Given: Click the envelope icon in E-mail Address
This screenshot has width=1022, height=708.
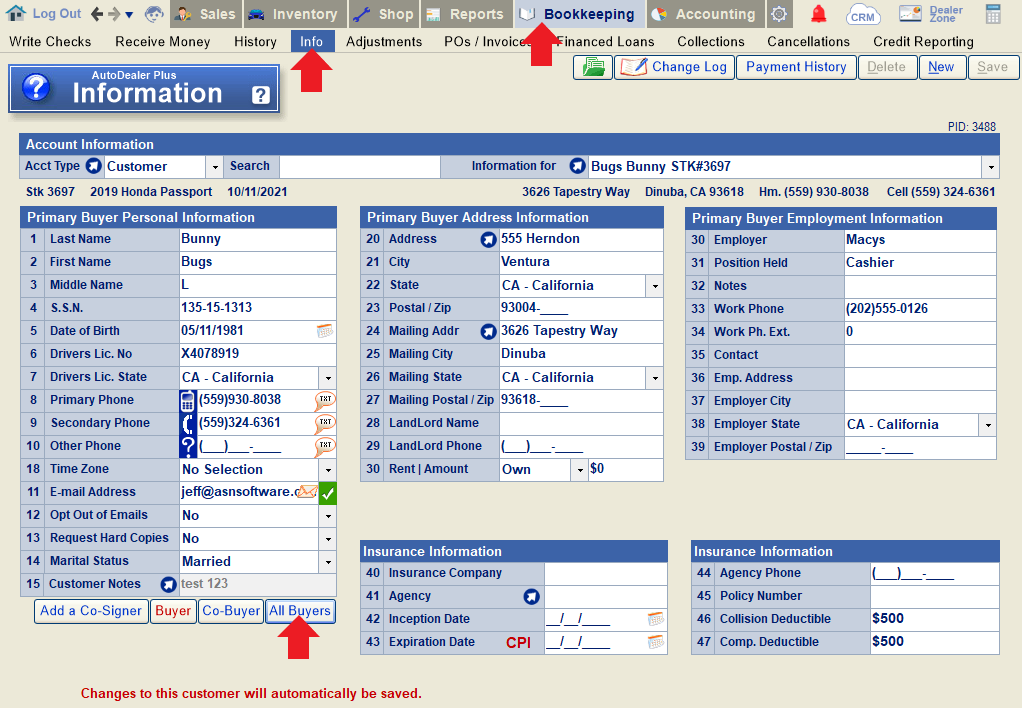Looking at the screenshot, I should (308, 492).
